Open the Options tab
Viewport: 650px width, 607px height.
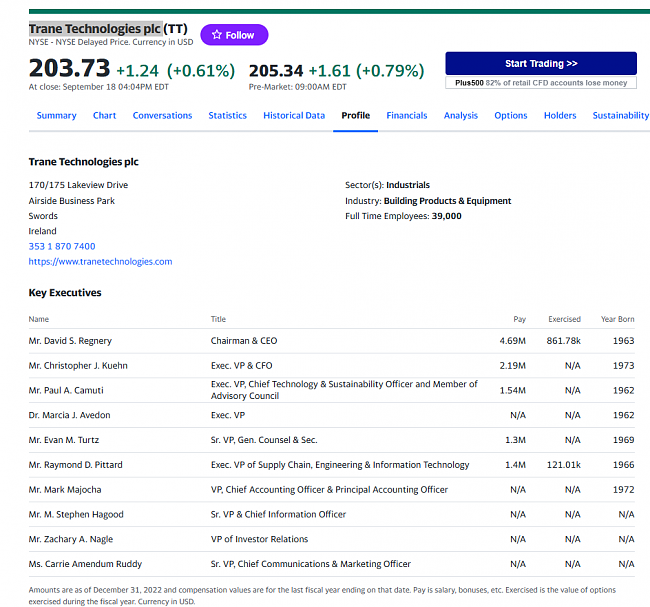[511, 116]
